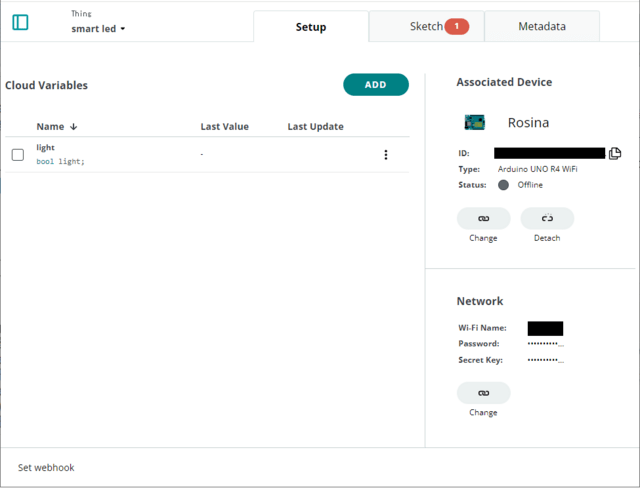Switch to the Setup tab
The width and height of the screenshot is (640, 490).
tap(310, 27)
